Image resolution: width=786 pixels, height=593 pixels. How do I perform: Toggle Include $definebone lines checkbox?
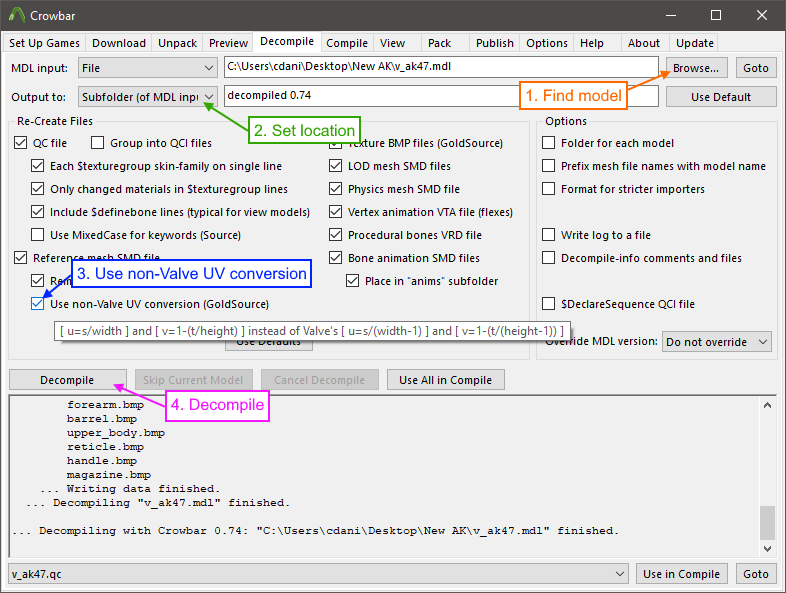38,212
